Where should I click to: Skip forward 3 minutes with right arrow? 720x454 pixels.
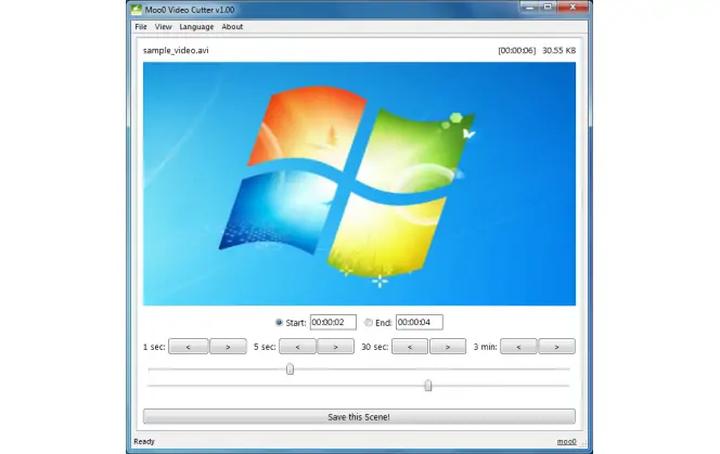click(x=557, y=347)
